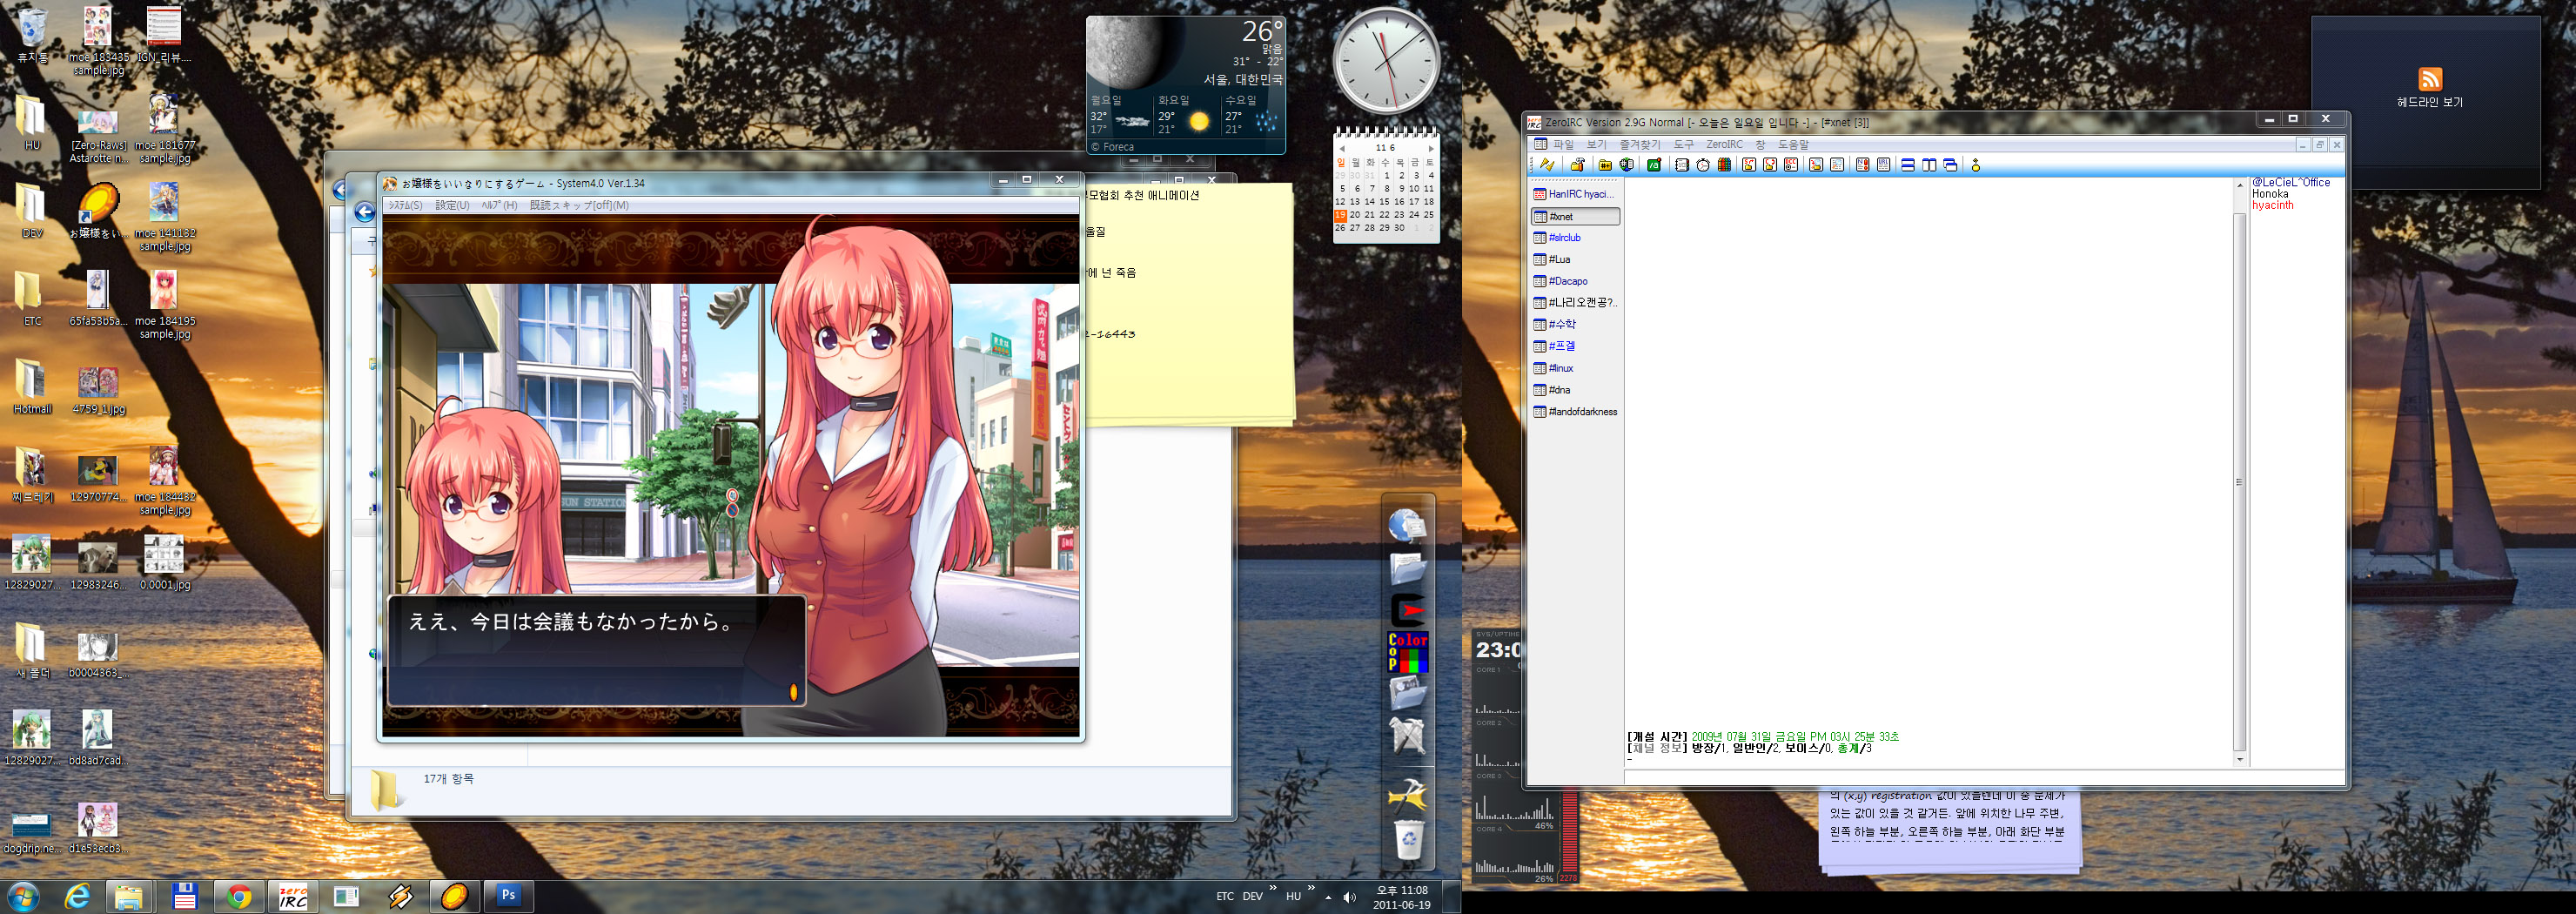Open the 도구 menu in ZeroIRC
2576x914 pixels.
point(1684,145)
